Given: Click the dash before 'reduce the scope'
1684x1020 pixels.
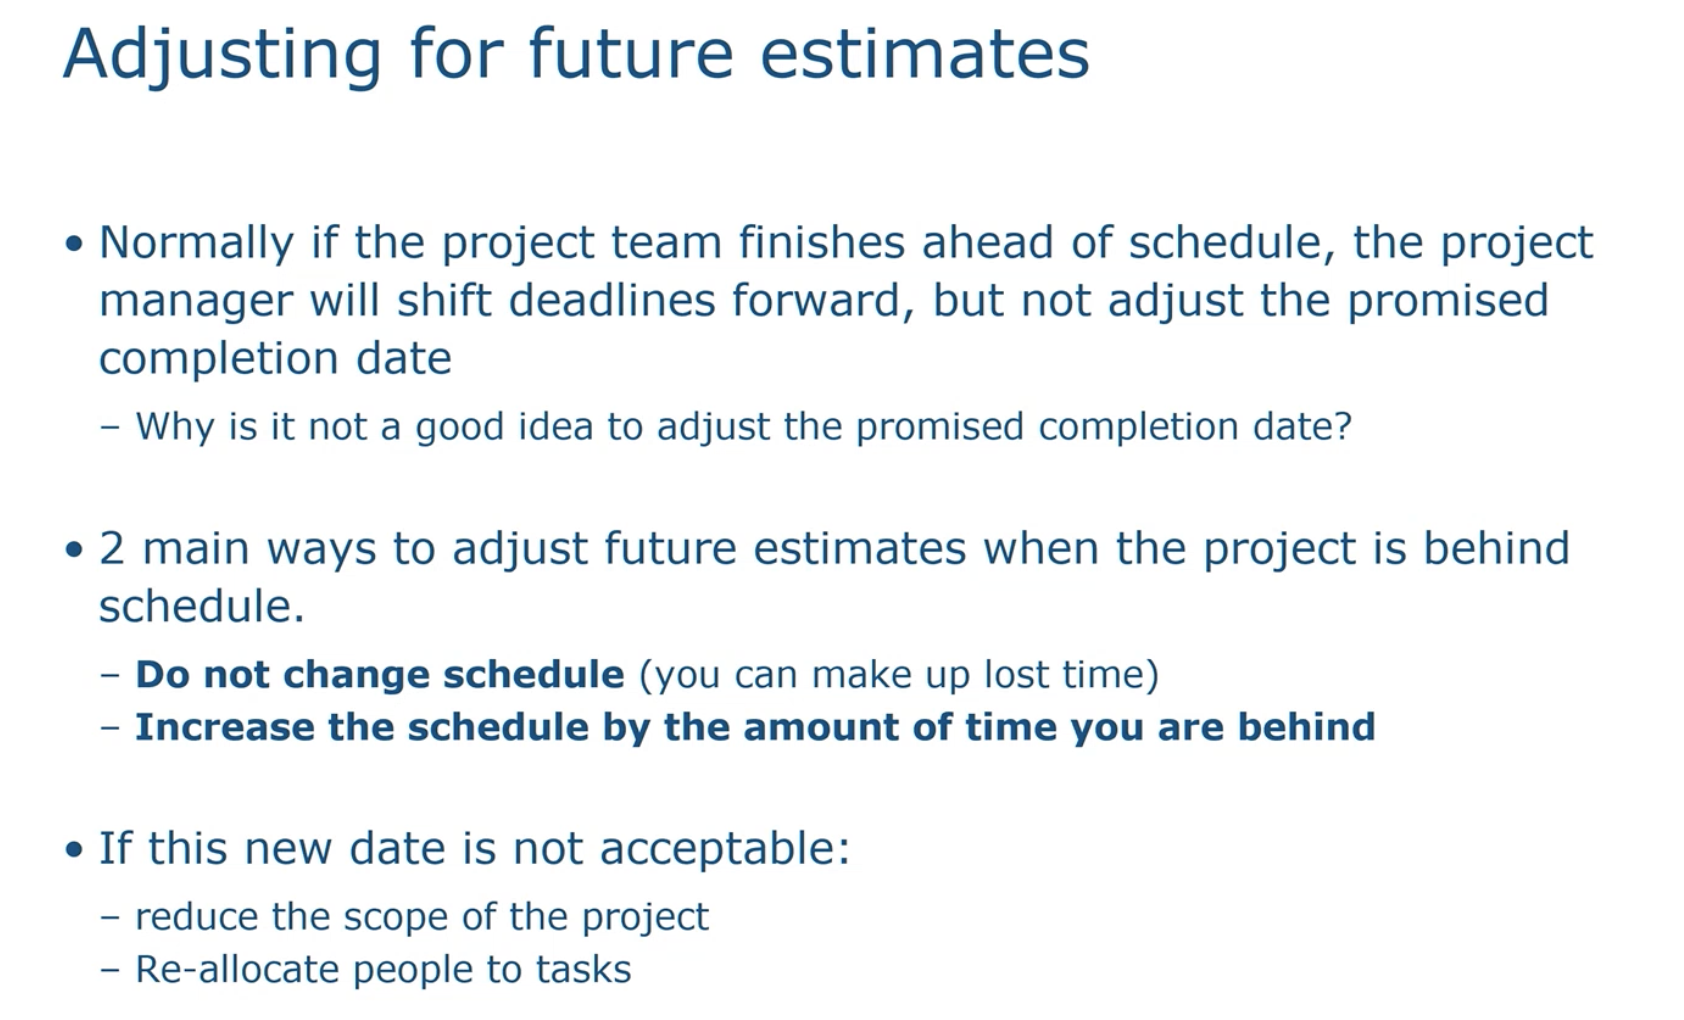Looking at the screenshot, I should coord(111,917).
